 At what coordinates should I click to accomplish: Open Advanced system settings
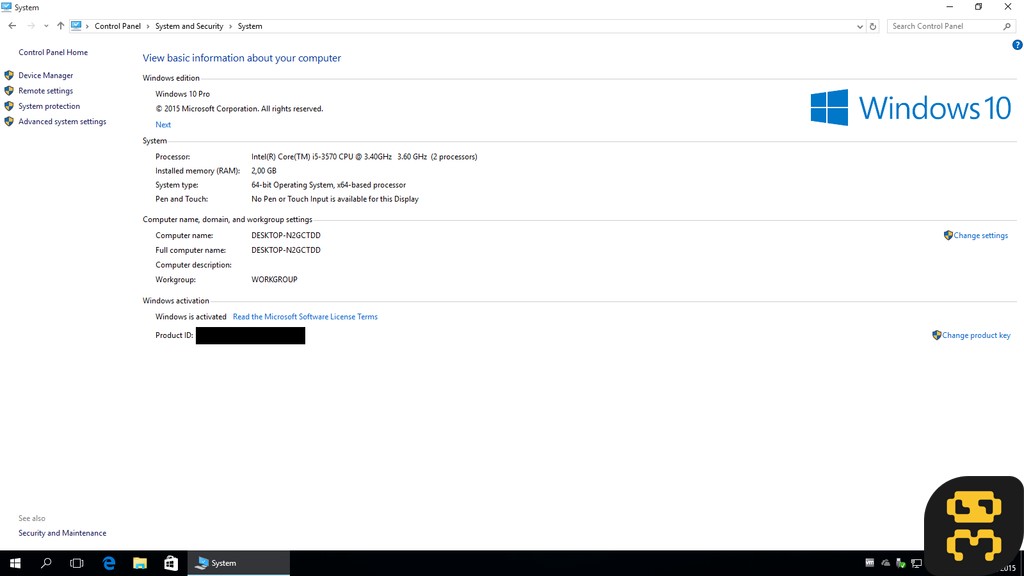(62, 122)
